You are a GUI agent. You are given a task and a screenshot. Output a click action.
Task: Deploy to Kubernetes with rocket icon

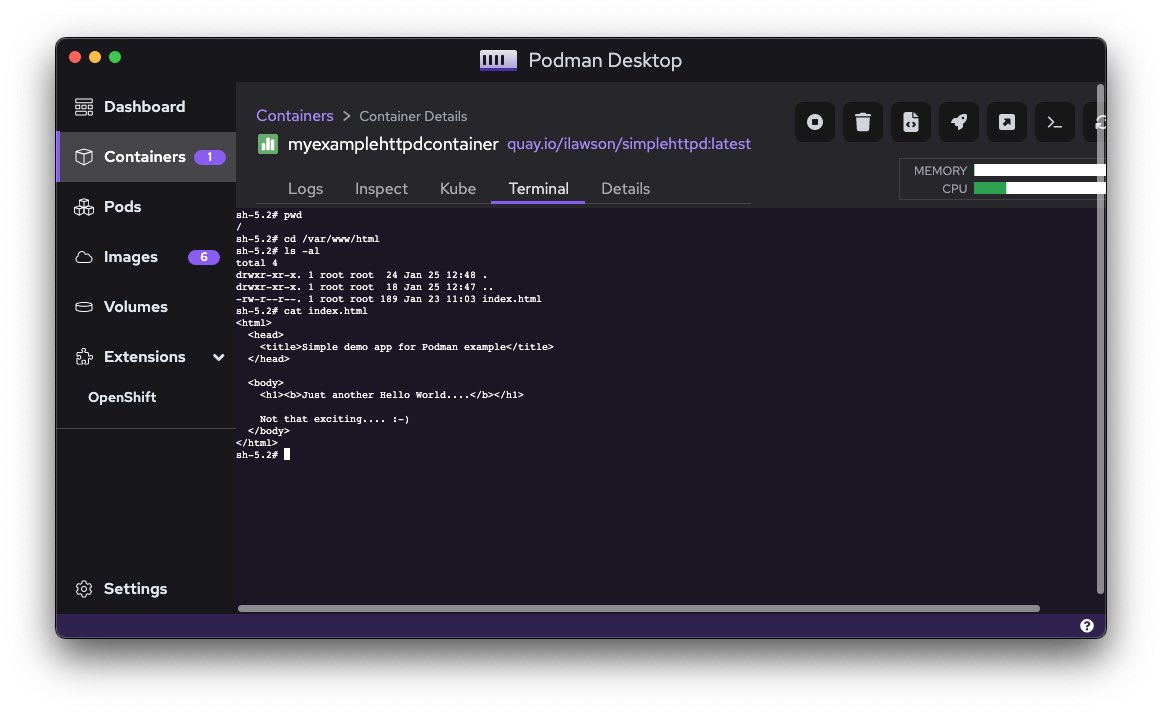point(959,122)
